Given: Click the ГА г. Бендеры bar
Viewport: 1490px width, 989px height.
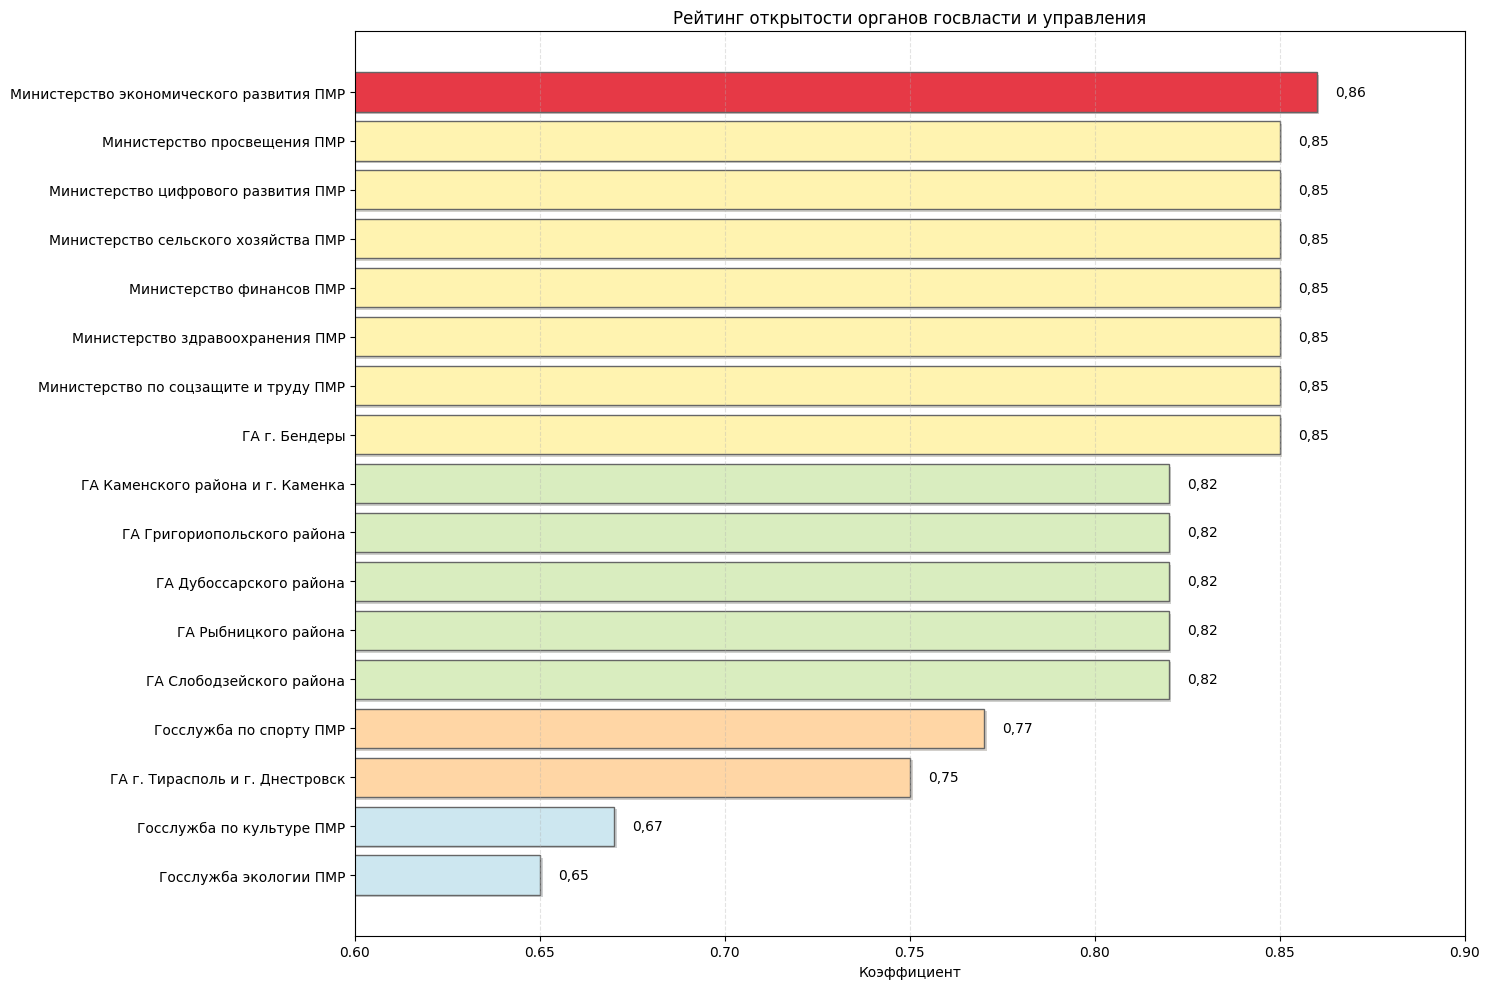Looking at the screenshot, I should tap(817, 436).
